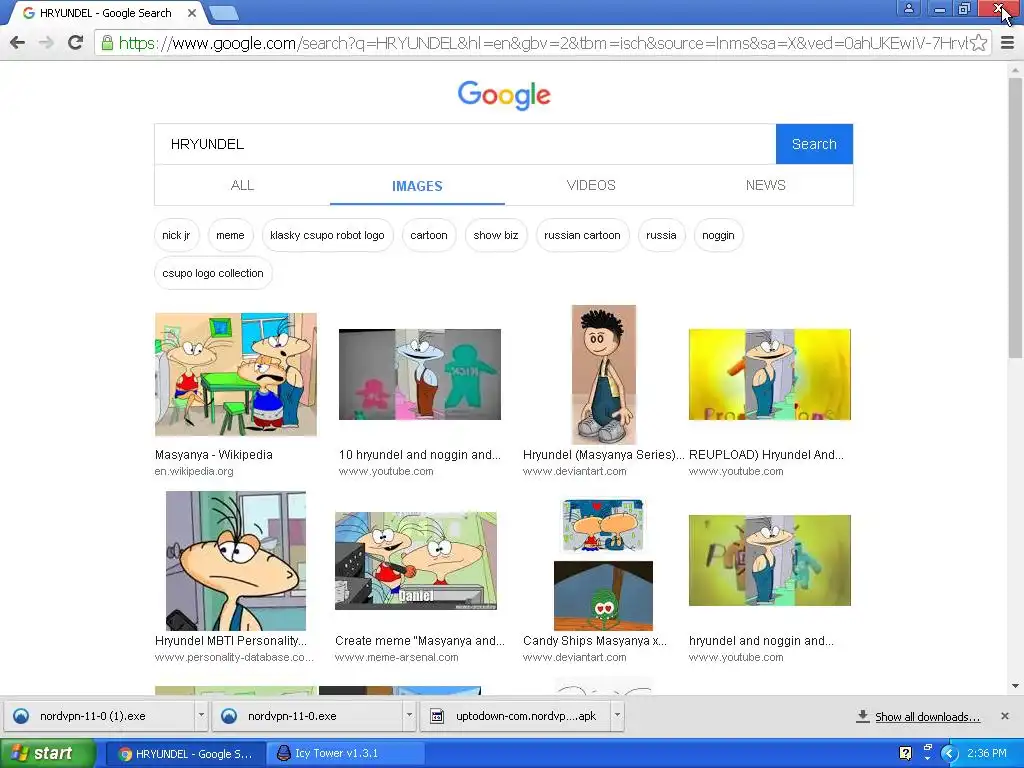The image size is (1024, 768).
Task: Select the show biz chip
Action: pyautogui.click(x=496, y=235)
